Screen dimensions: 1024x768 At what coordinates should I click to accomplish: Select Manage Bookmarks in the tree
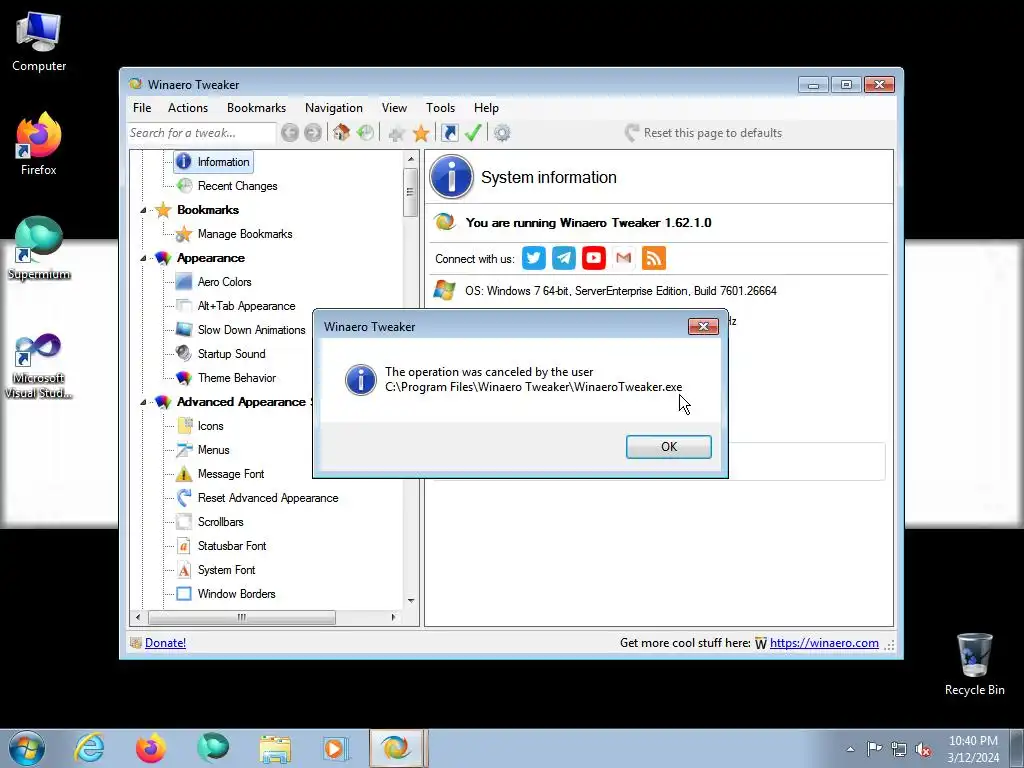(x=245, y=234)
